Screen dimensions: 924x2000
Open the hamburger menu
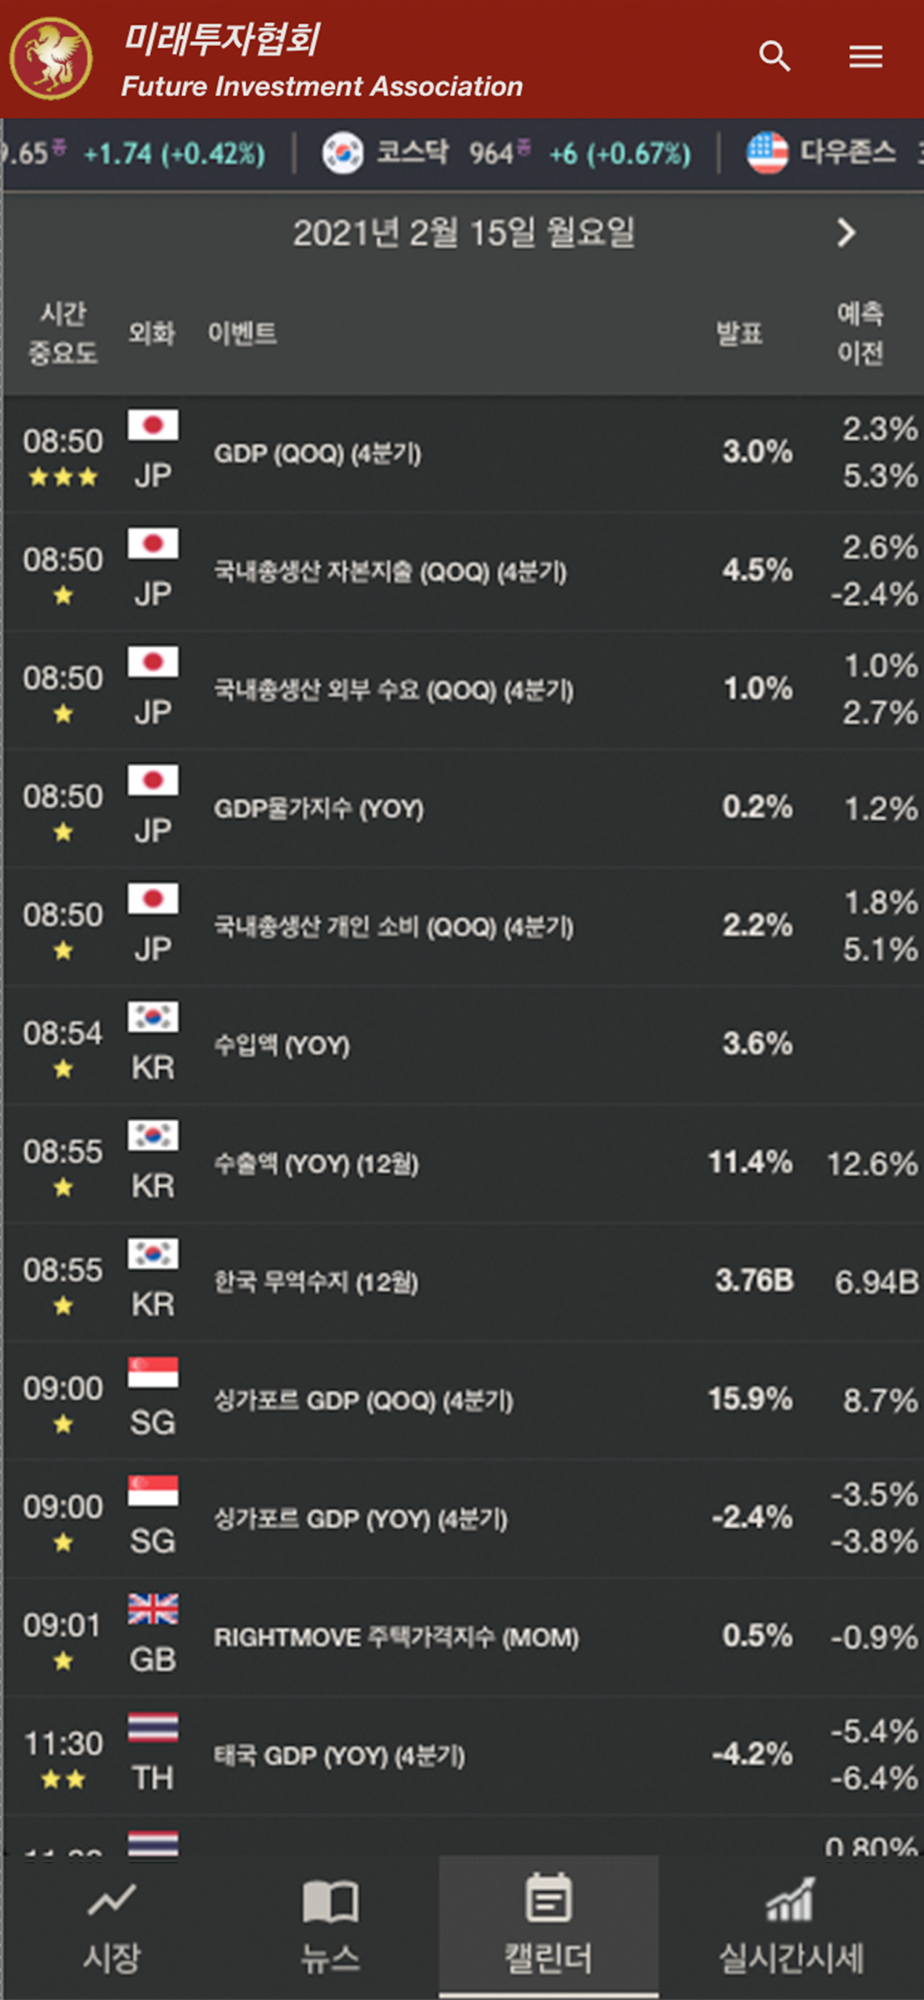(866, 57)
